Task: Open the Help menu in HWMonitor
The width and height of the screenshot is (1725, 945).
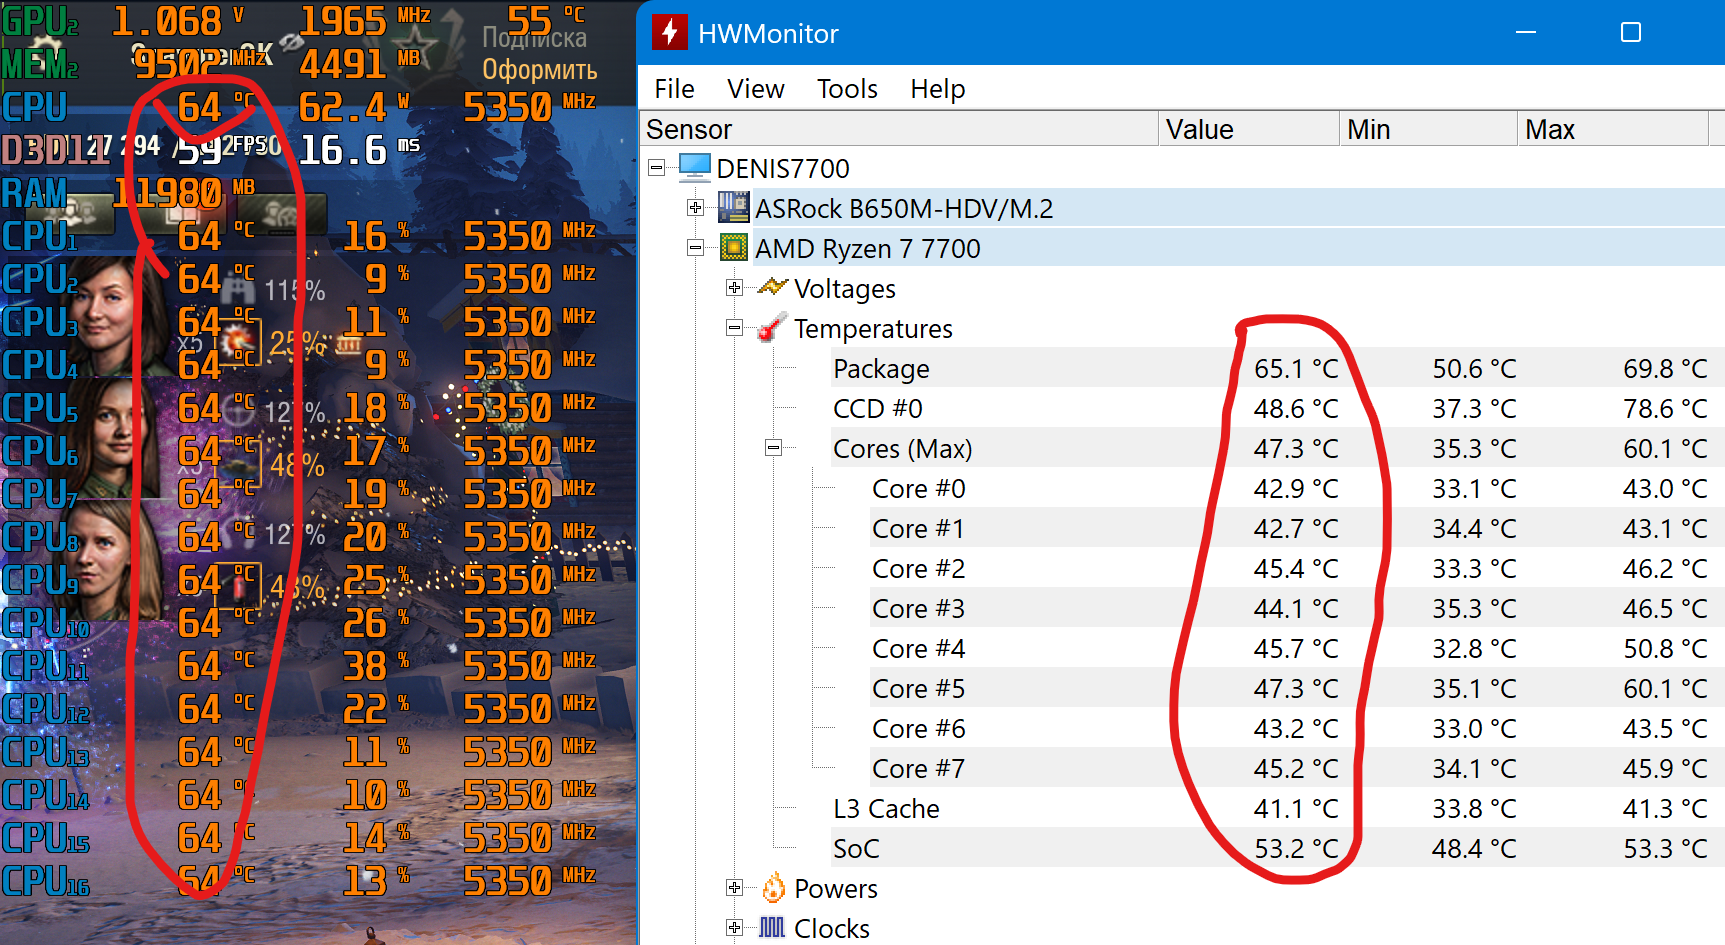Action: [x=937, y=89]
